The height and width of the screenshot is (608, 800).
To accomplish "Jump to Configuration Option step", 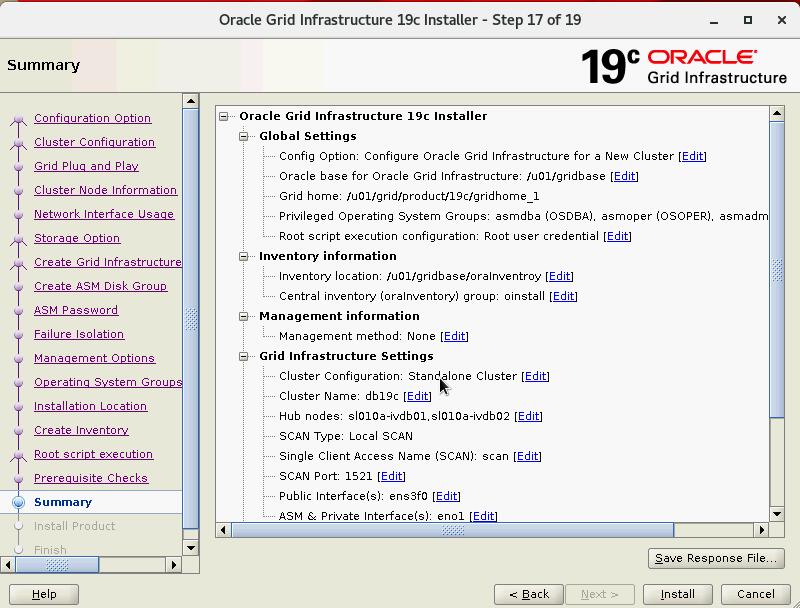I will tap(92, 118).
